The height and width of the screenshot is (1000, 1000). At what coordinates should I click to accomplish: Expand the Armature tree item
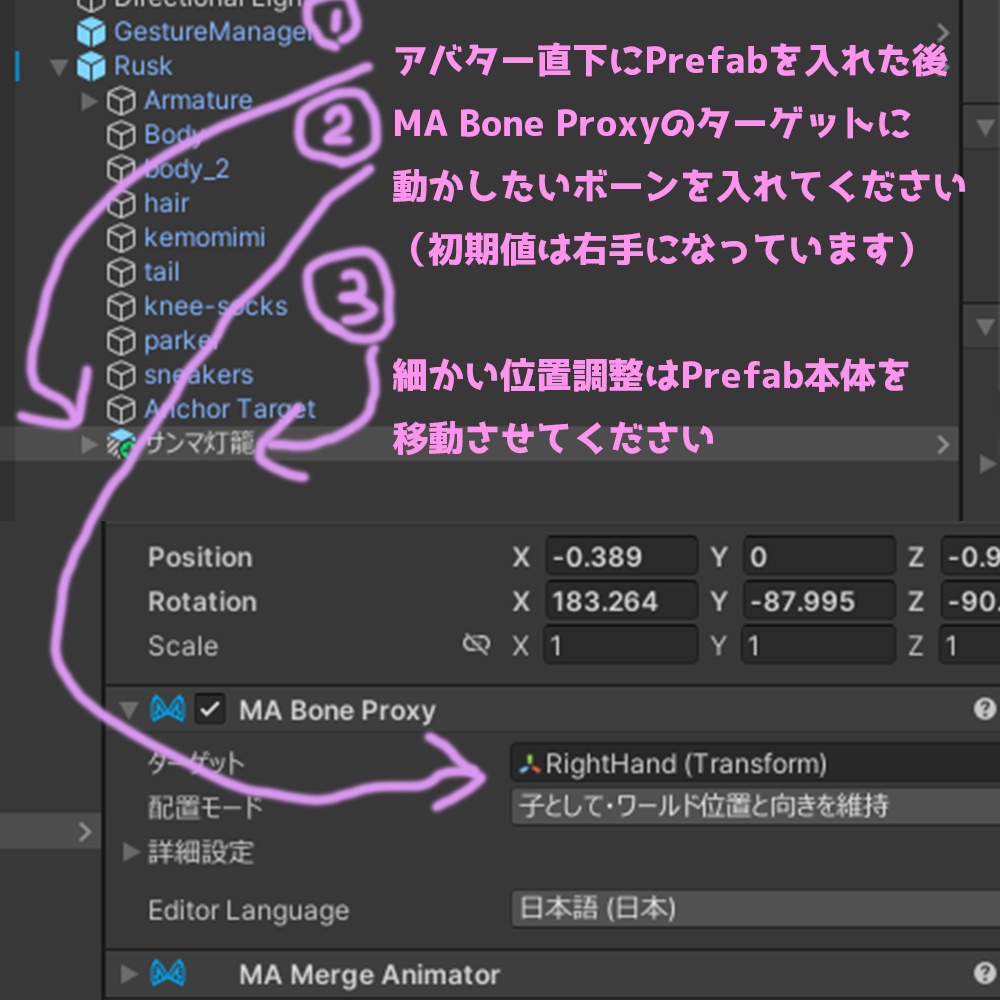pos(86,100)
